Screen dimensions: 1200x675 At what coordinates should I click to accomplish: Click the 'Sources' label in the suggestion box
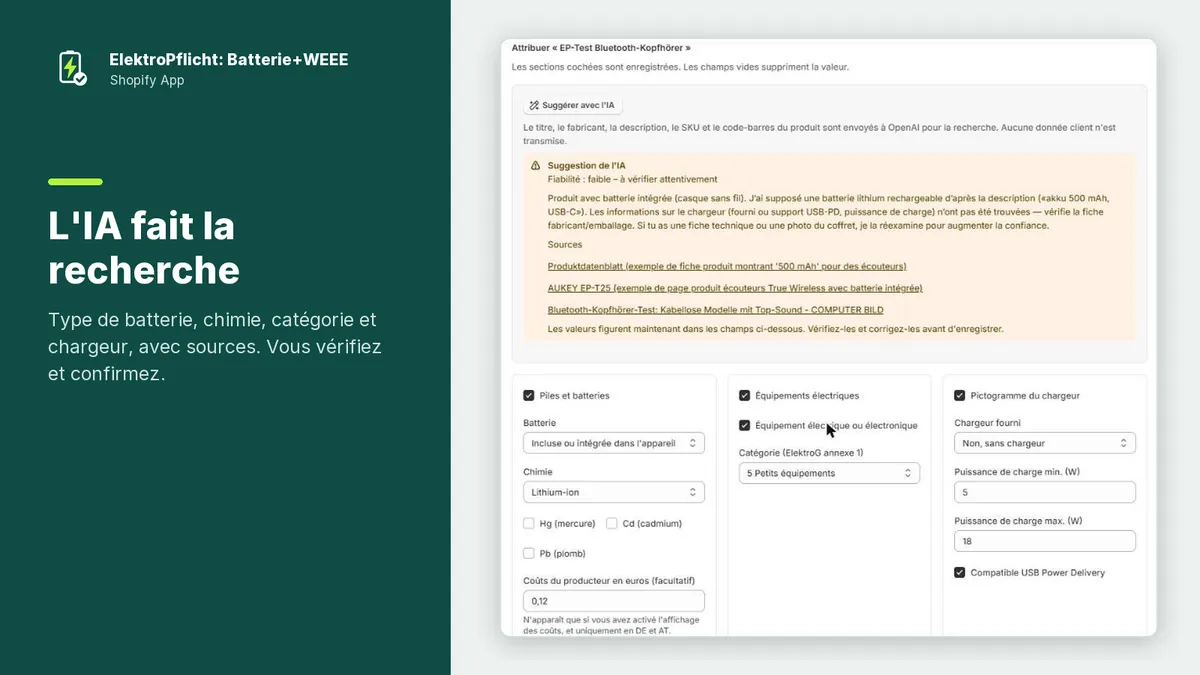click(x=565, y=245)
